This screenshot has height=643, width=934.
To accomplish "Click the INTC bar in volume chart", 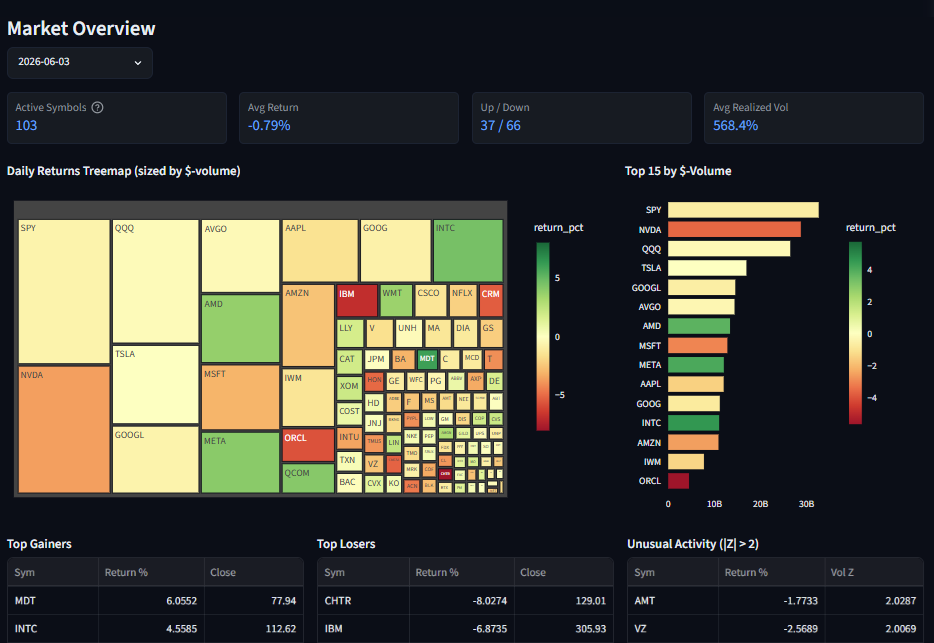I will click(x=693, y=423).
